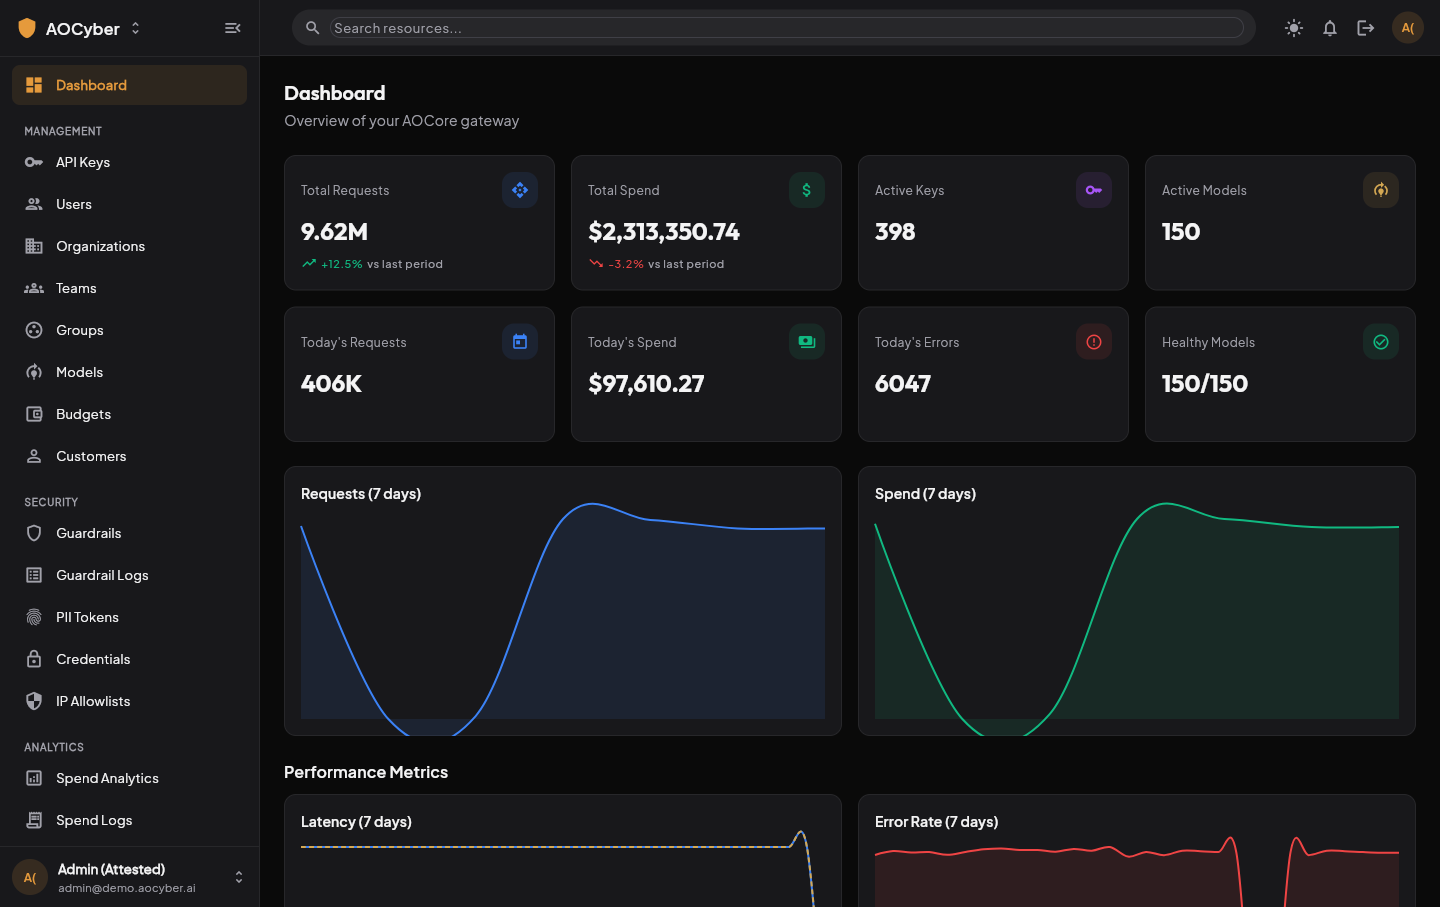
Task: Click the Active Models icon
Action: pos(1381,190)
